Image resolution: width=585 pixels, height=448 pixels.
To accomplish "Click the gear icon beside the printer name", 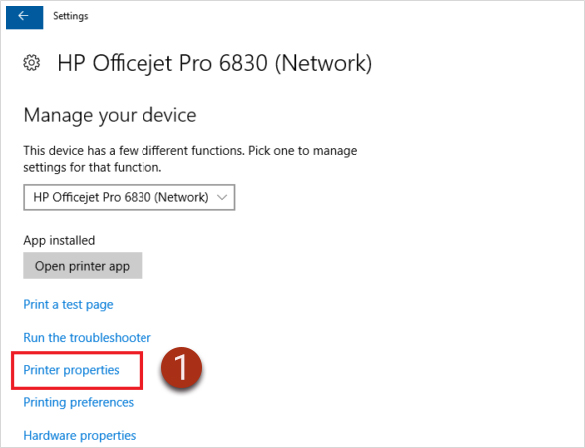I will point(32,63).
